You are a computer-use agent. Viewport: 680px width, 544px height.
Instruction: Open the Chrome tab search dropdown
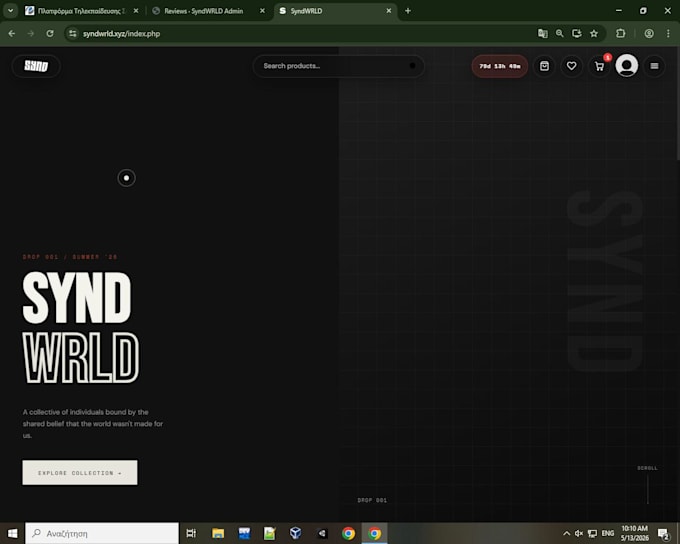[10, 11]
